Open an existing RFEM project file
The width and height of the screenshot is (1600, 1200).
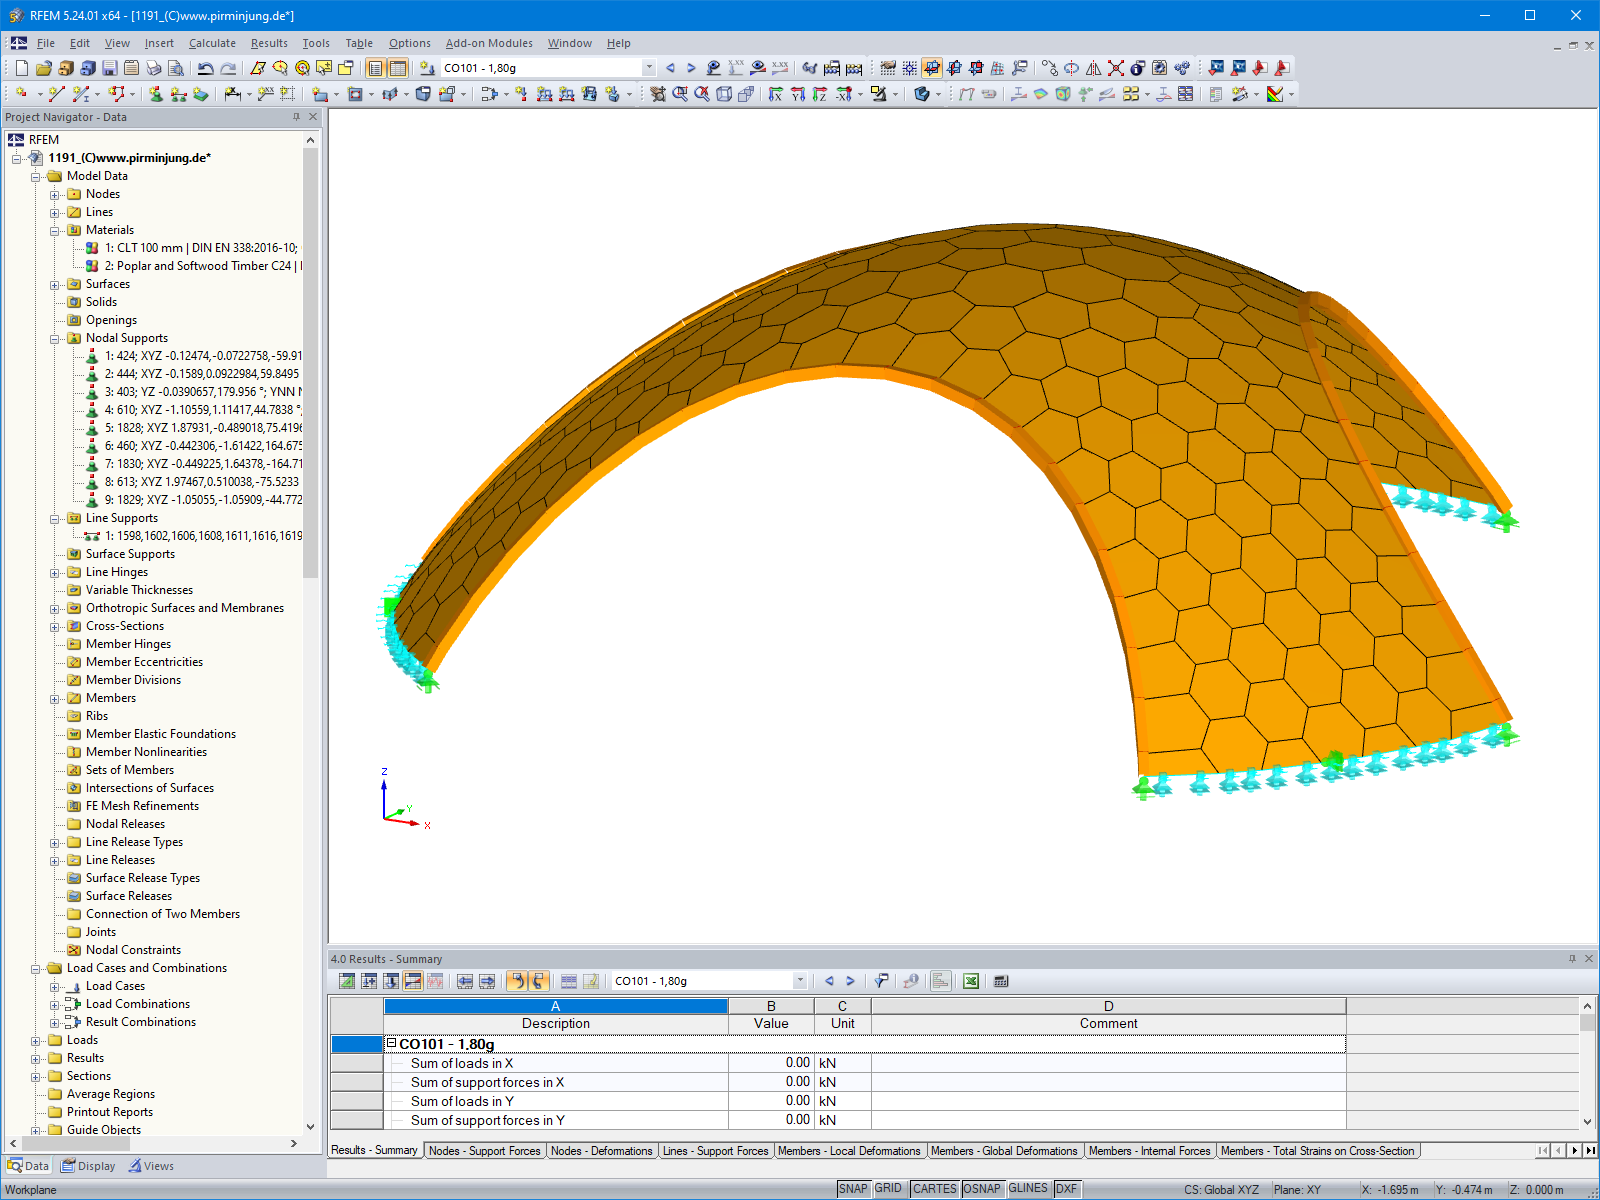[x=45, y=68]
